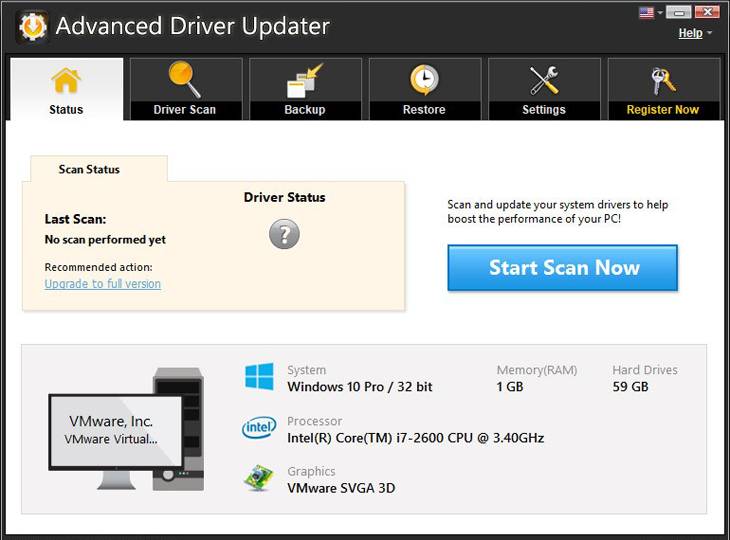Follow the Upgrade to full version link
The image size is (730, 540).
(103, 284)
